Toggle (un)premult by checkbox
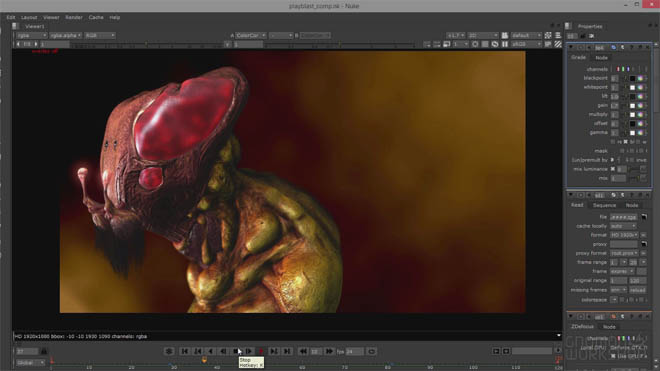This screenshot has height=371, width=660. coord(612,160)
